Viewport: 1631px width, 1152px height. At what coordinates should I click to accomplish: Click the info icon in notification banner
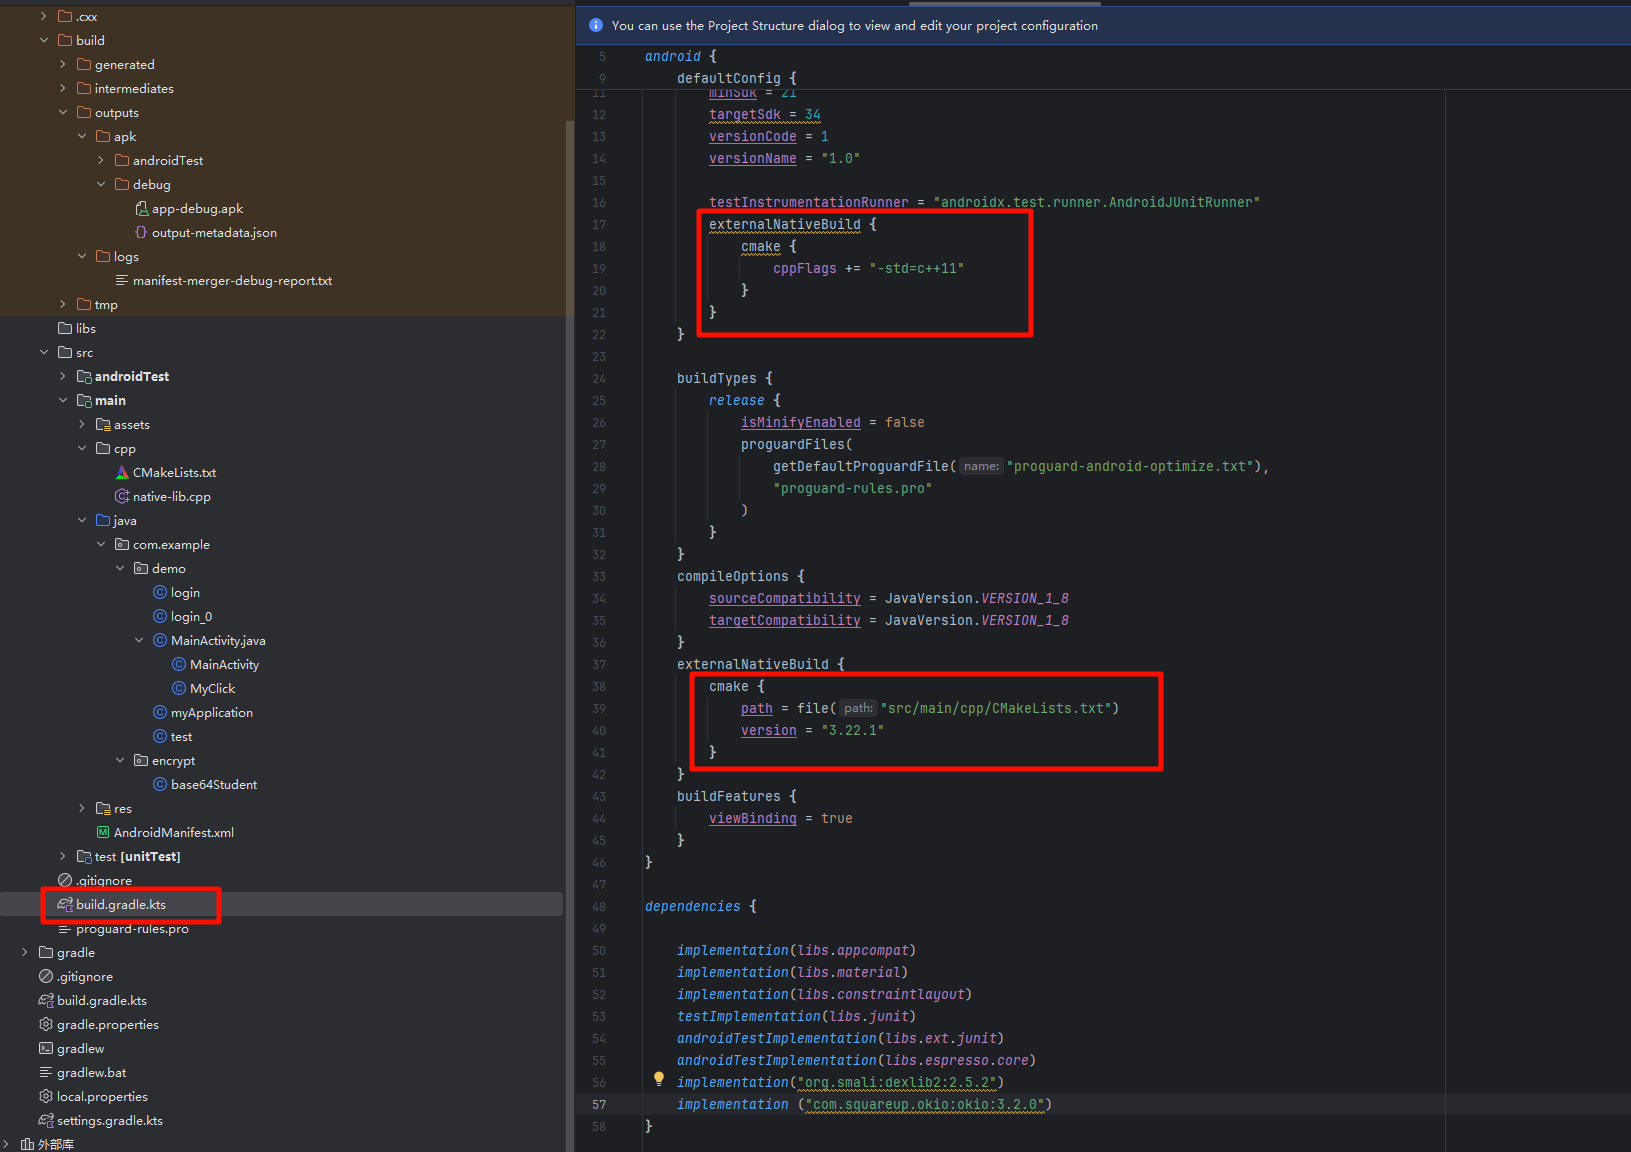tap(596, 26)
